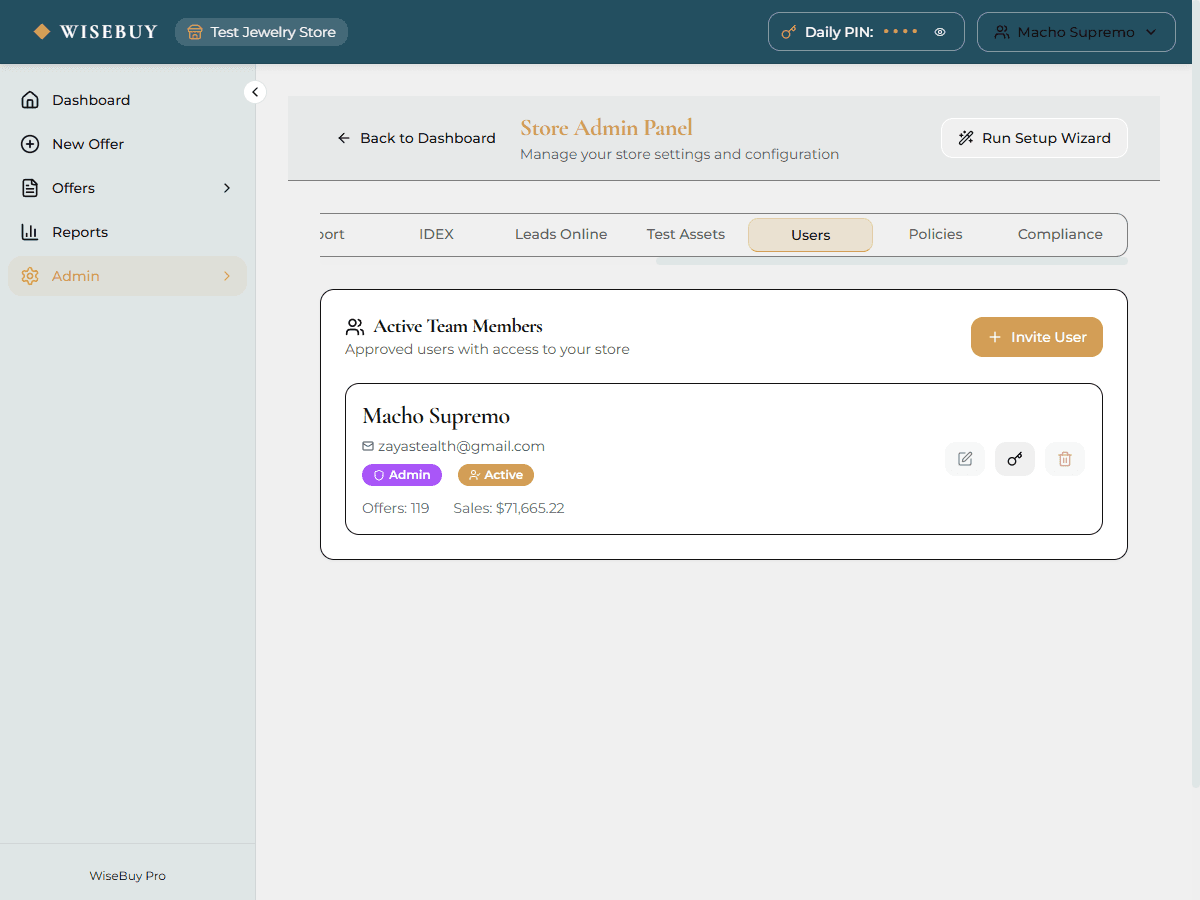Select New Offer in the sidebar
This screenshot has height=900, width=1200.
tap(87, 143)
